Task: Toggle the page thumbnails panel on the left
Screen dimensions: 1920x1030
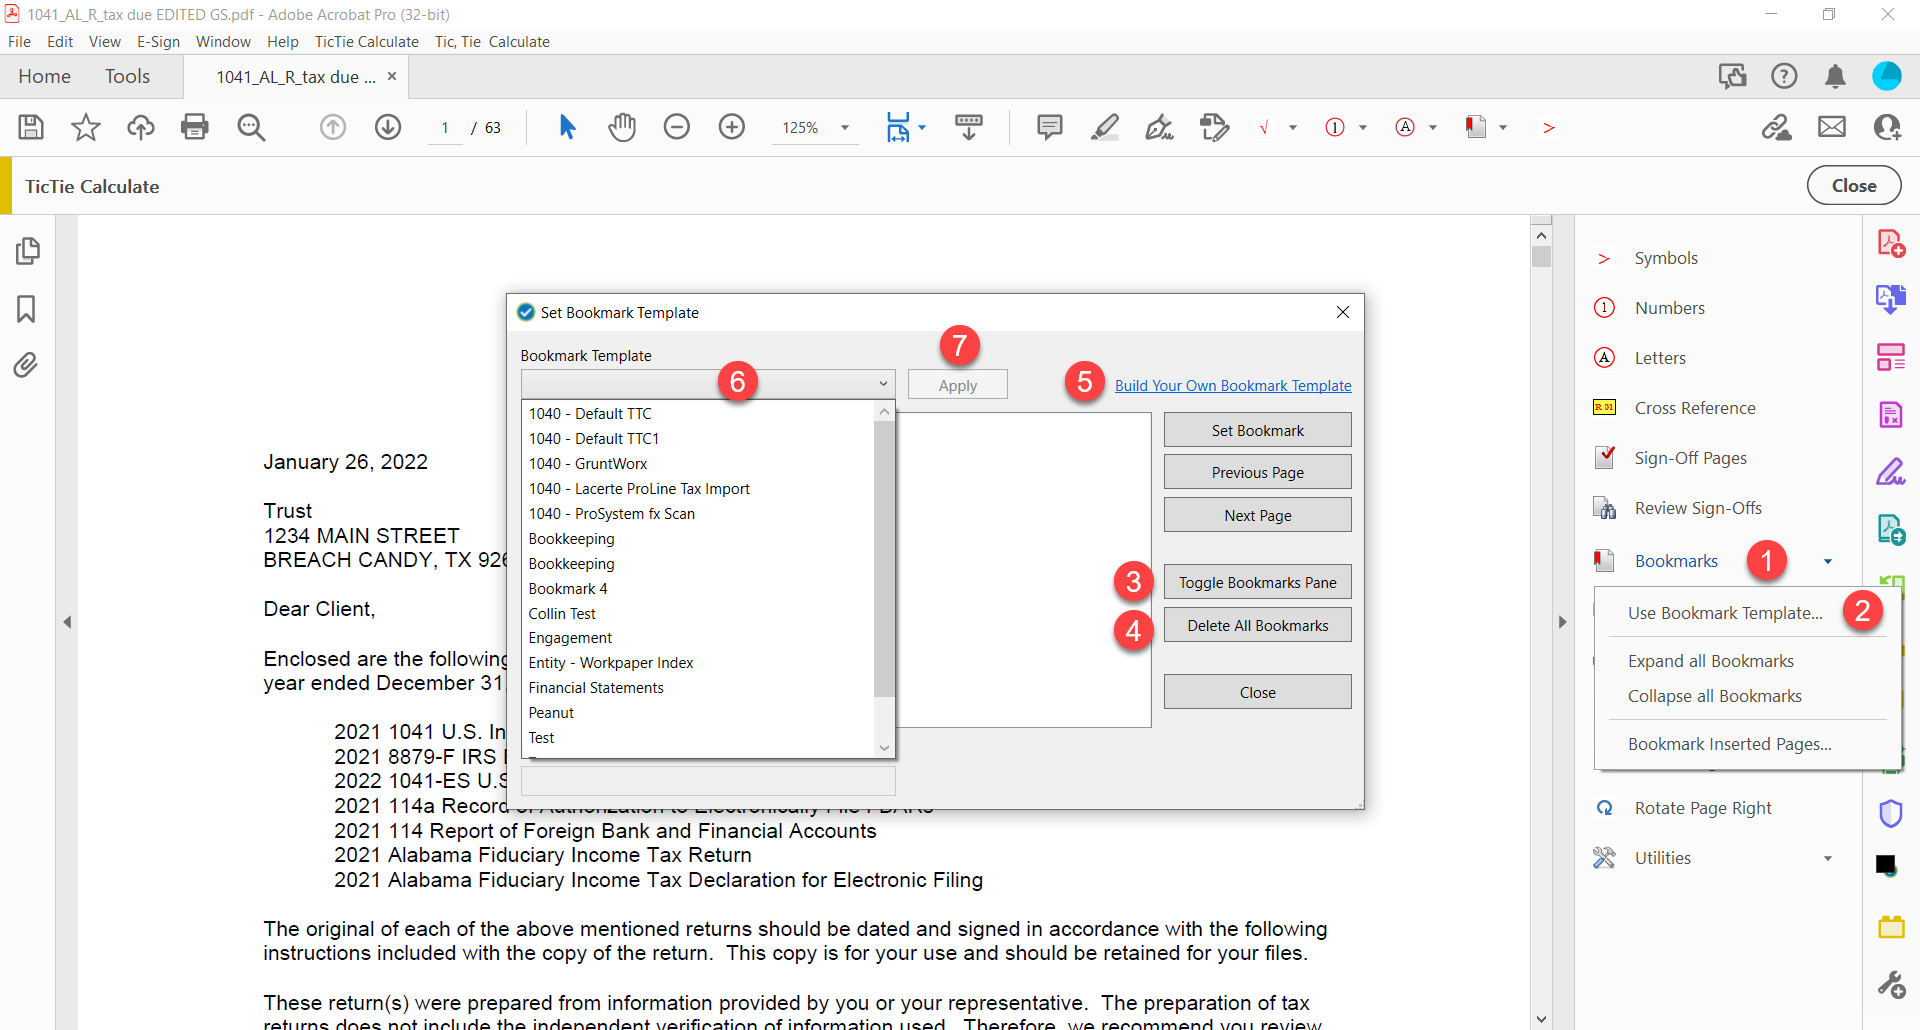Action: pos(27,251)
